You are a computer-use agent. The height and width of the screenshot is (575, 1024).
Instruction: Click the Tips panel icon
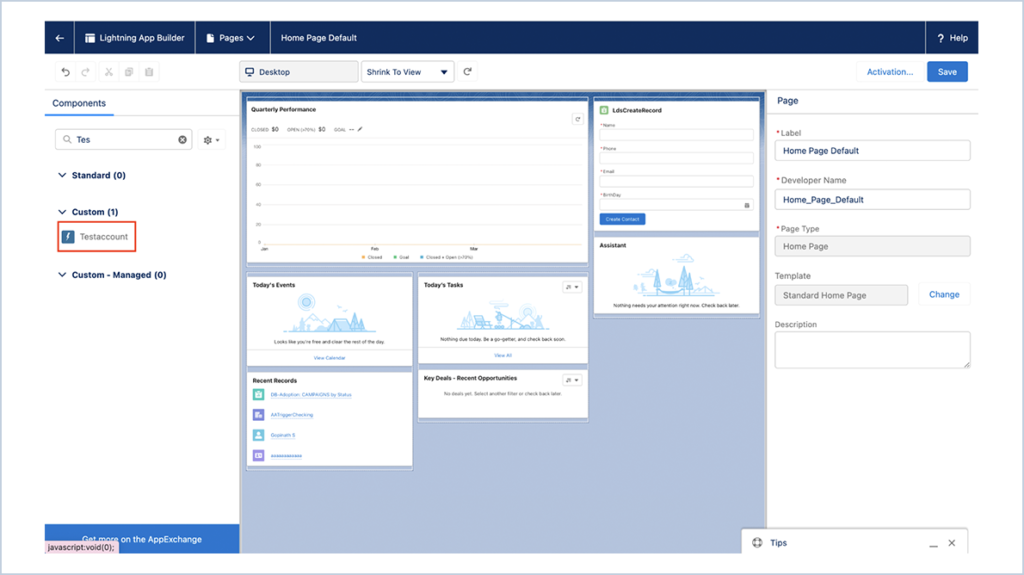click(x=757, y=542)
